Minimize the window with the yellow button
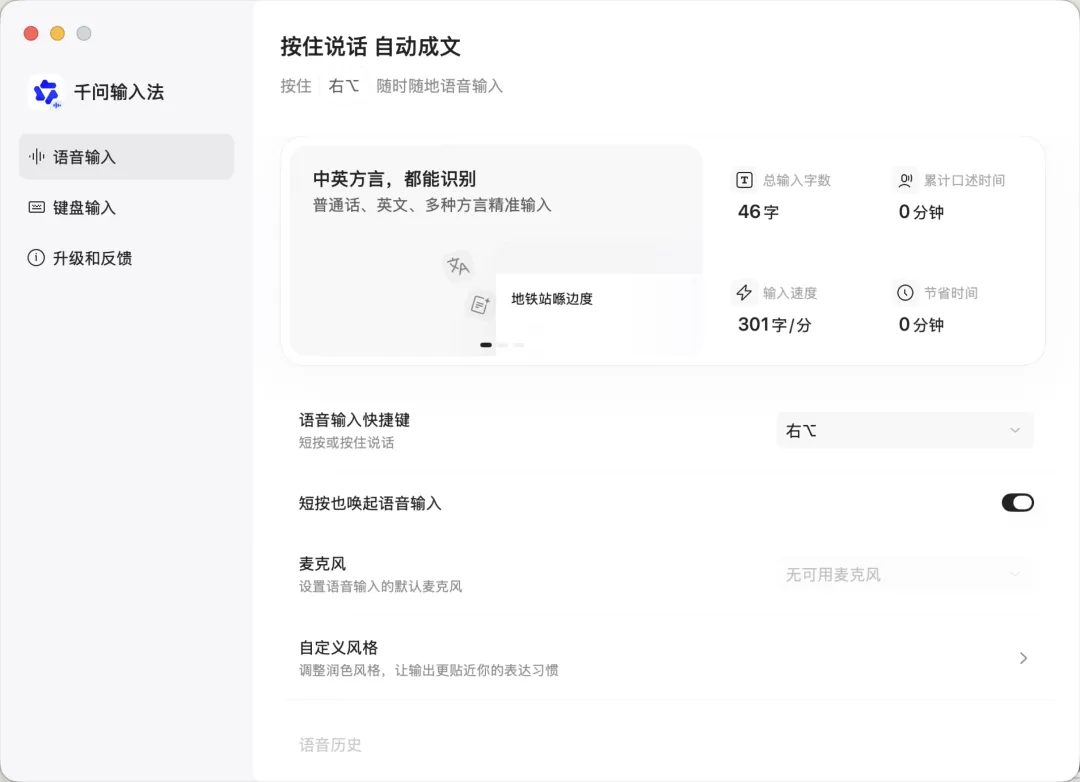The height and width of the screenshot is (782, 1080). 57,33
